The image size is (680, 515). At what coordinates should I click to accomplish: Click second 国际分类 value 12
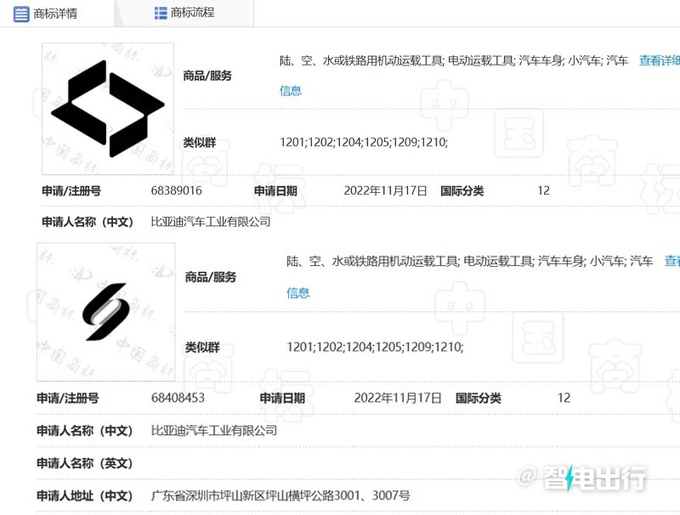(x=564, y=398)
